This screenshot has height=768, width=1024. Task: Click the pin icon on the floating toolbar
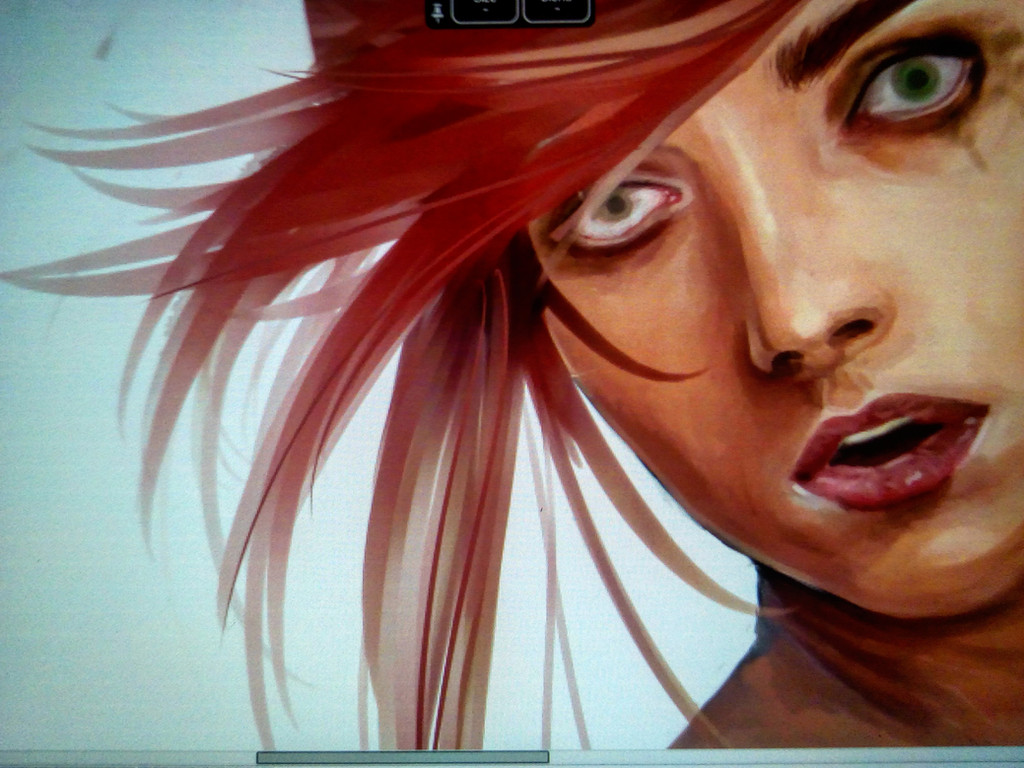[438, 11]
